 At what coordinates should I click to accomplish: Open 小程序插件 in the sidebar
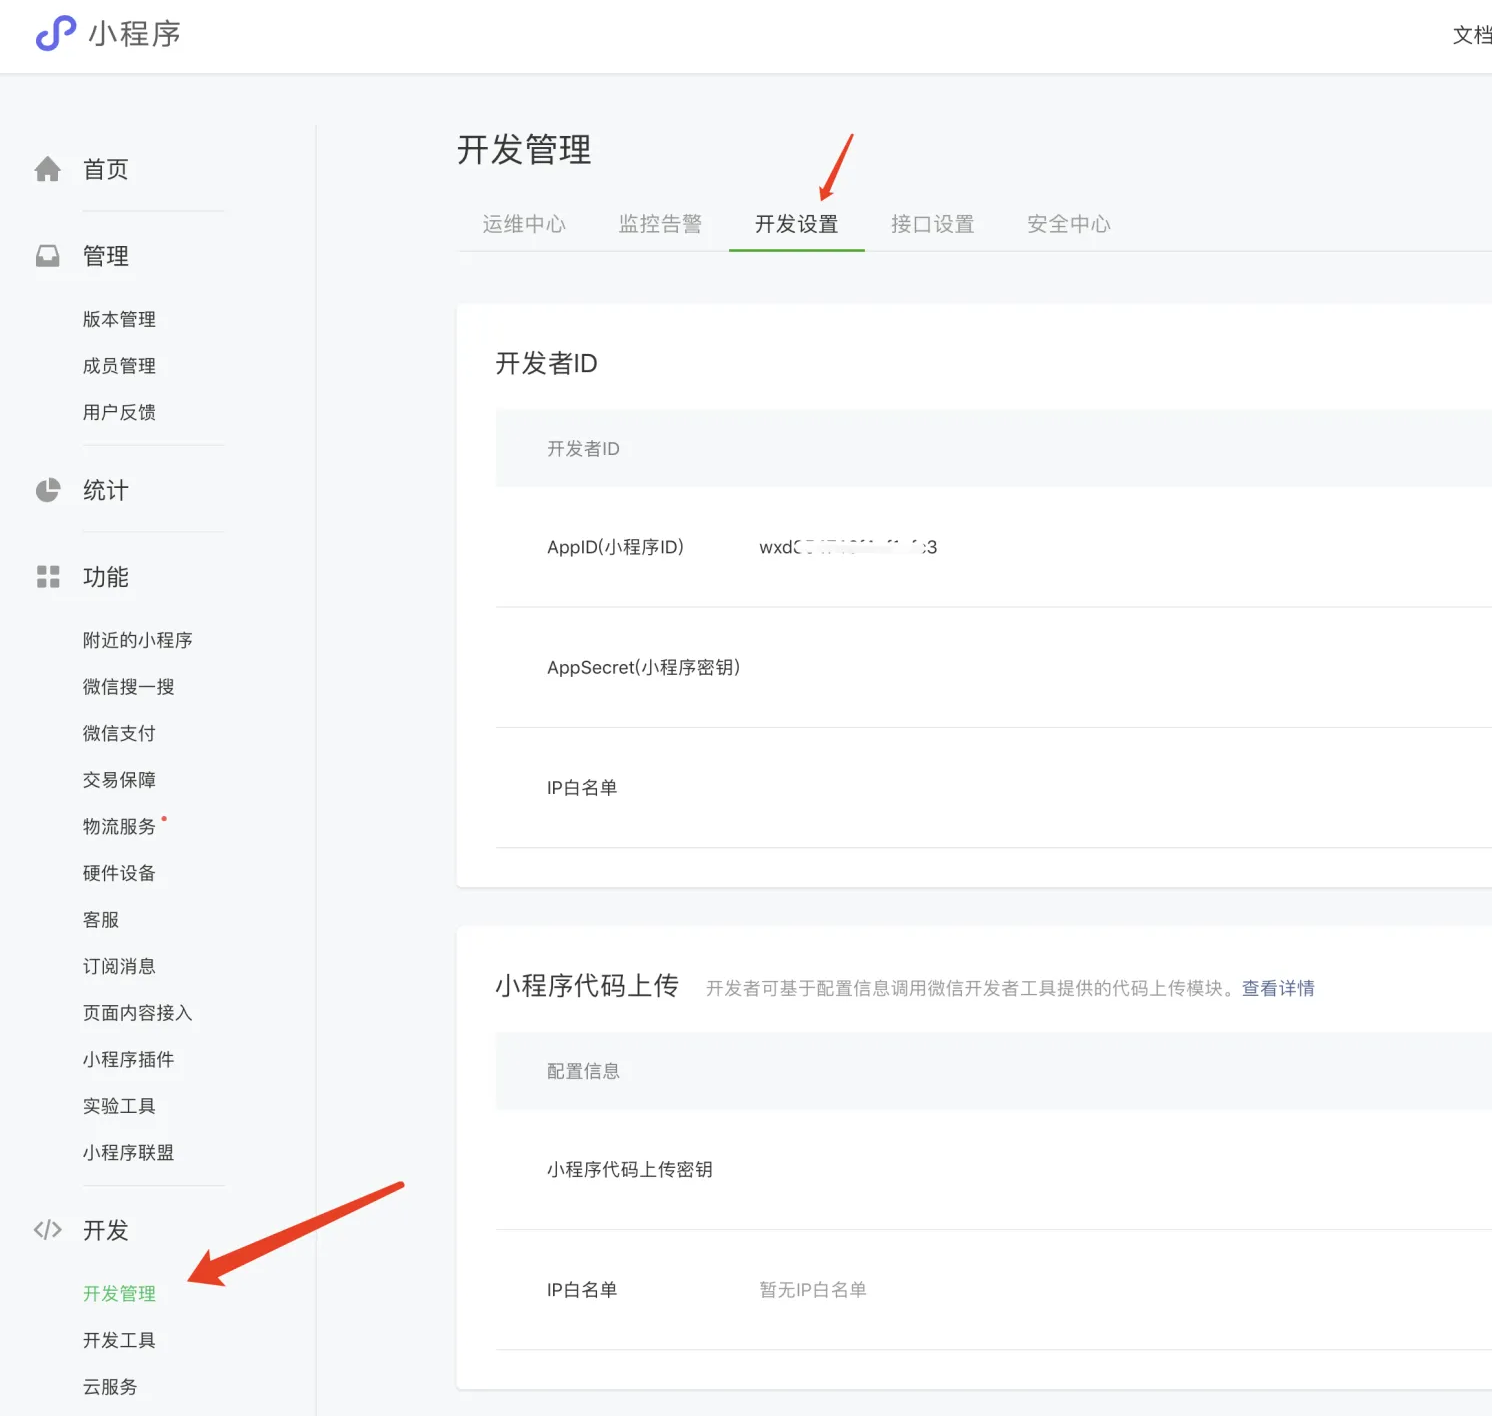128,1059
